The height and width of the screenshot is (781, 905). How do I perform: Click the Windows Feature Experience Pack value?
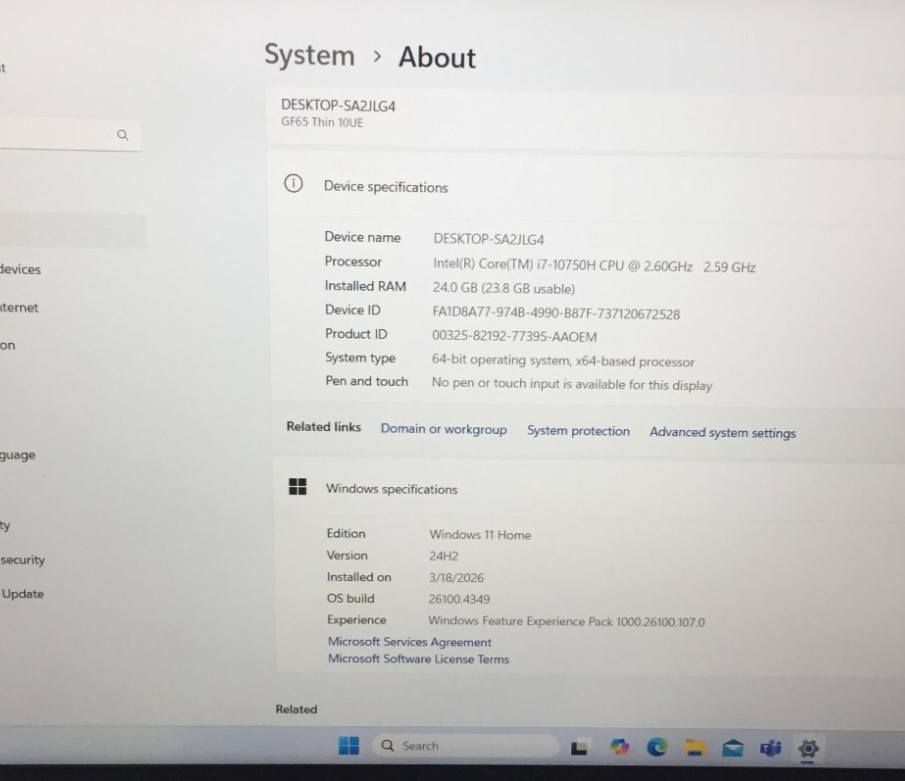566,621
